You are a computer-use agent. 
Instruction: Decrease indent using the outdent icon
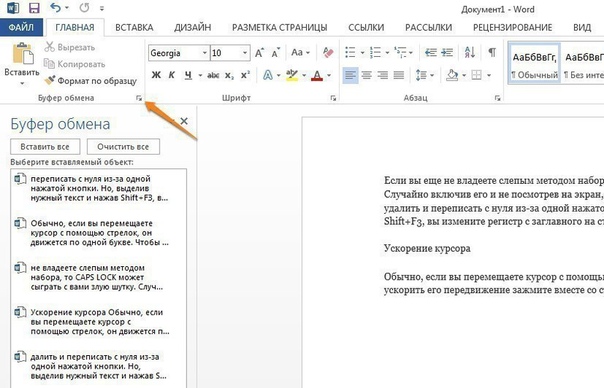point(430,52)
